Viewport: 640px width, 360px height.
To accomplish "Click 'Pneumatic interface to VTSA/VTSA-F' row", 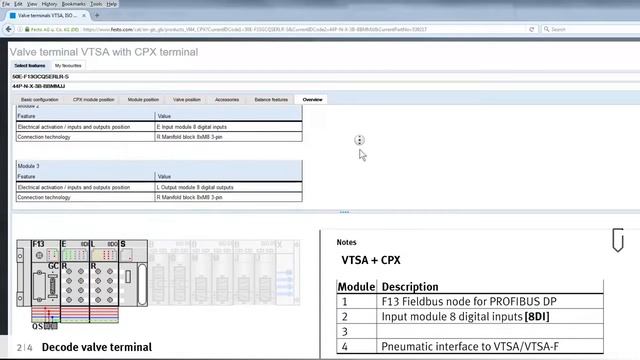I will 469,347.
